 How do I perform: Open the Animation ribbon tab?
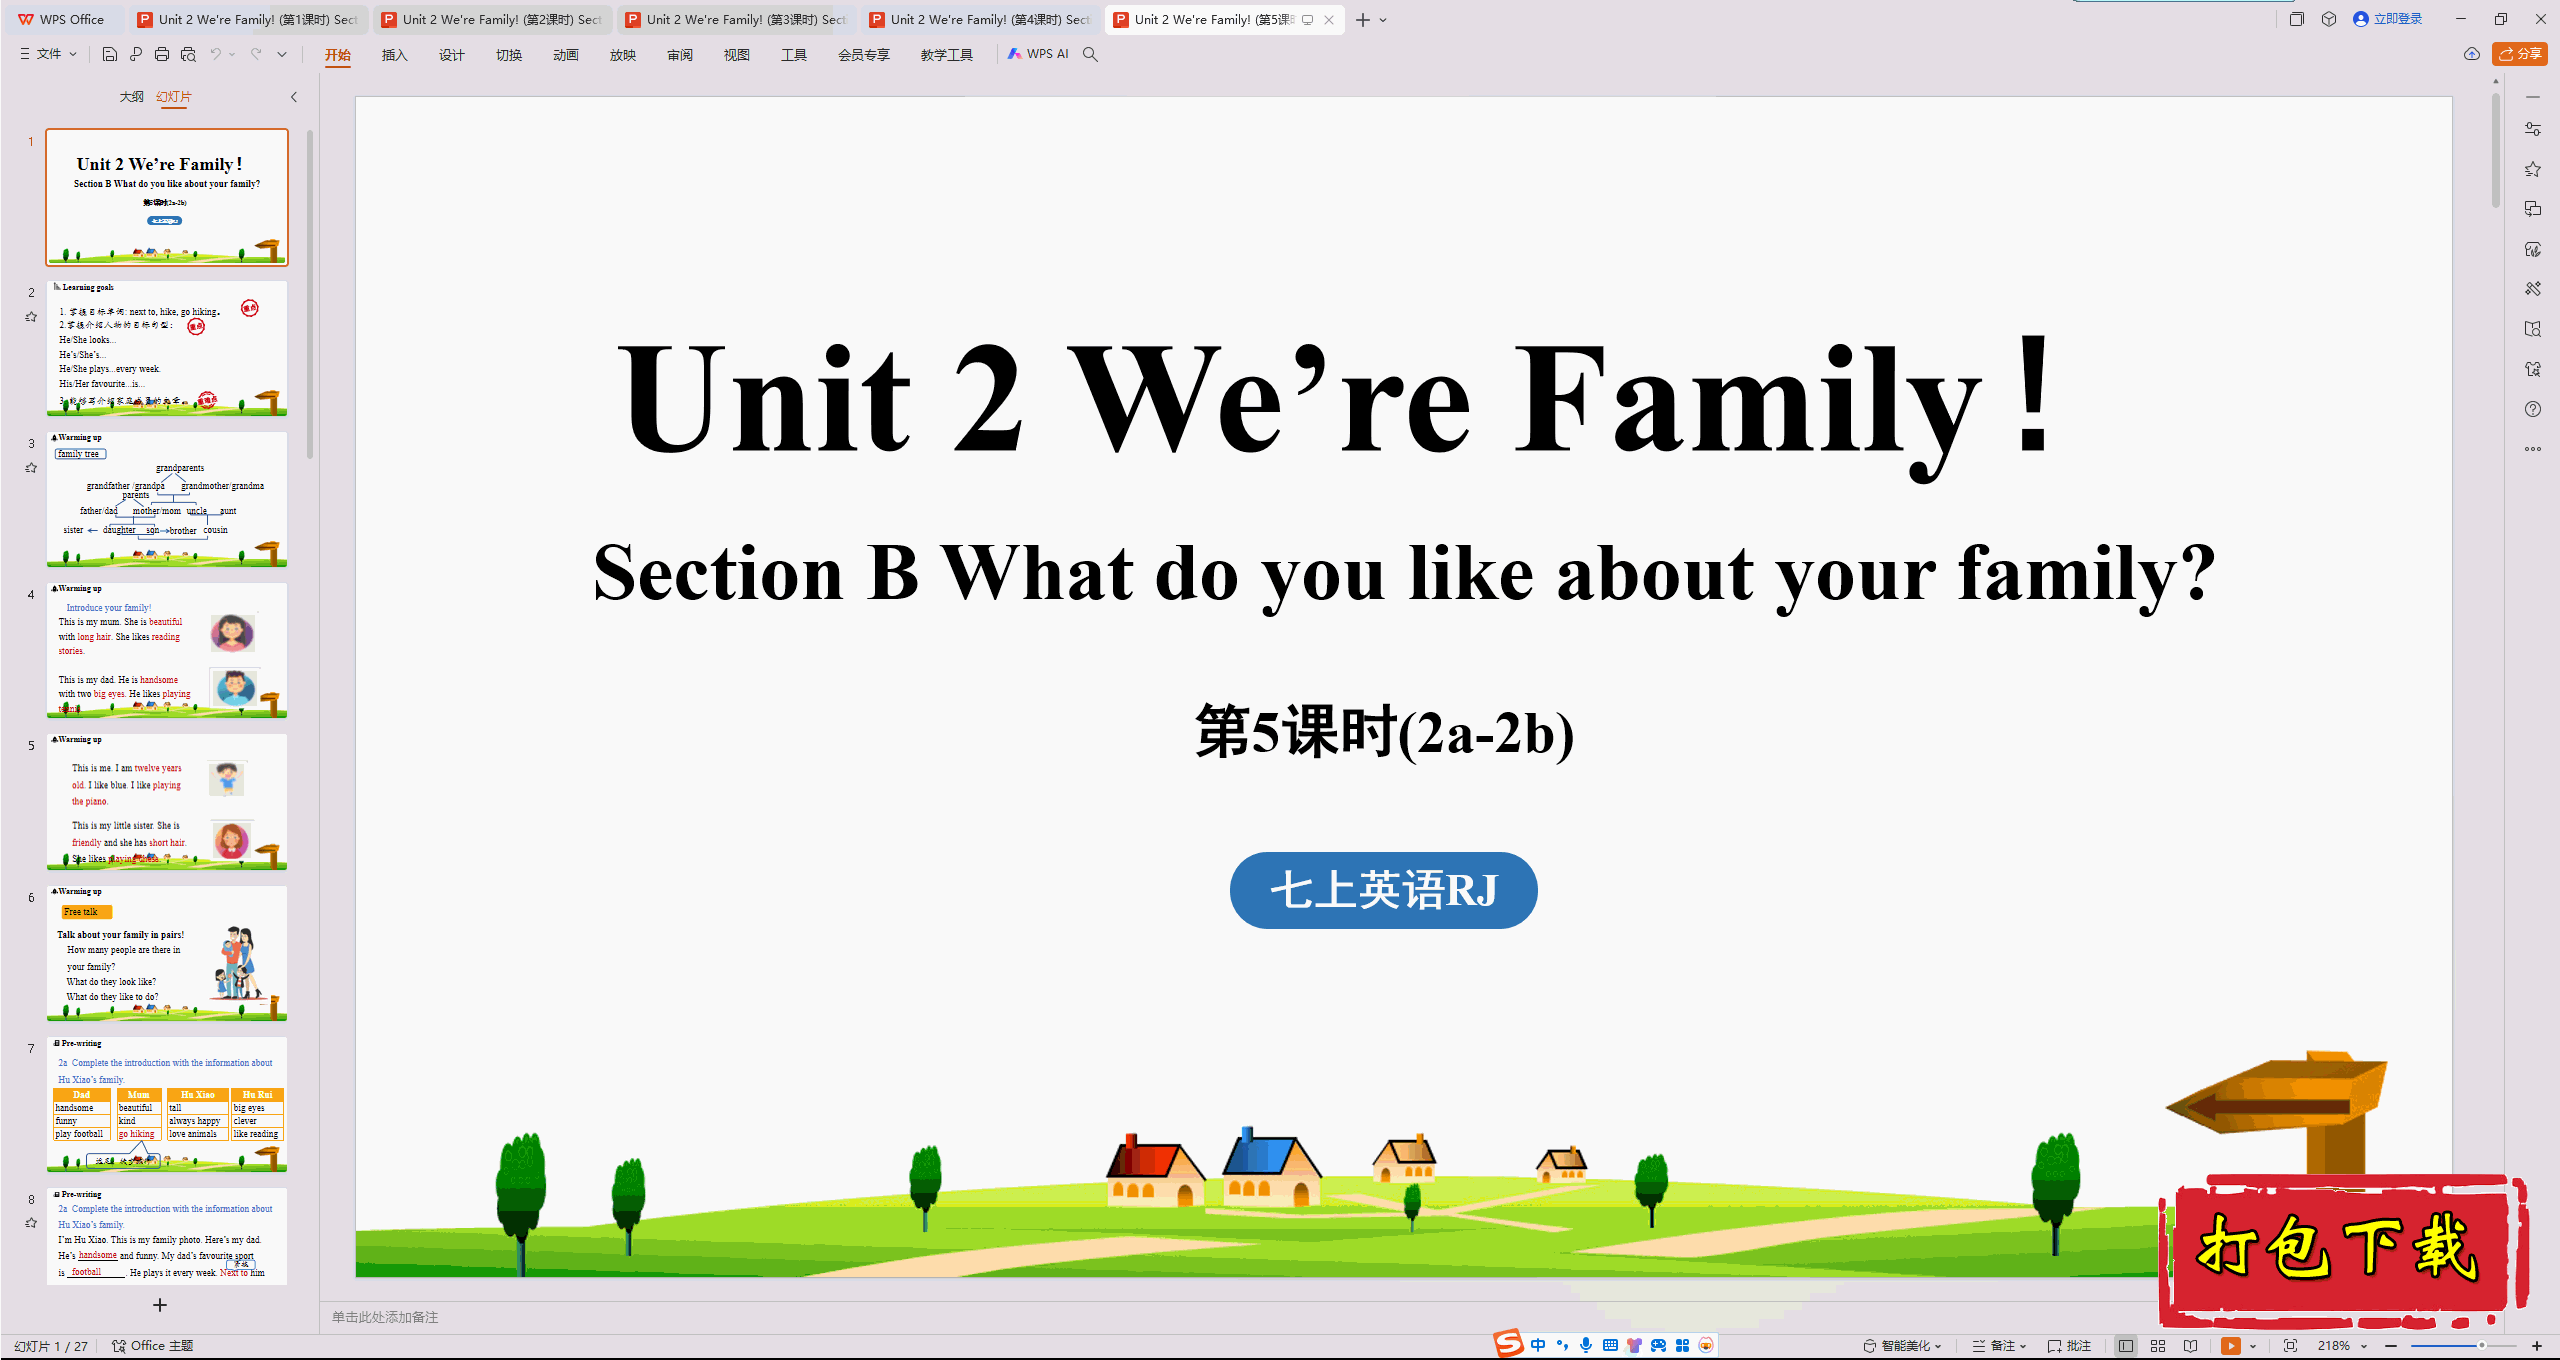pos(566,55)
